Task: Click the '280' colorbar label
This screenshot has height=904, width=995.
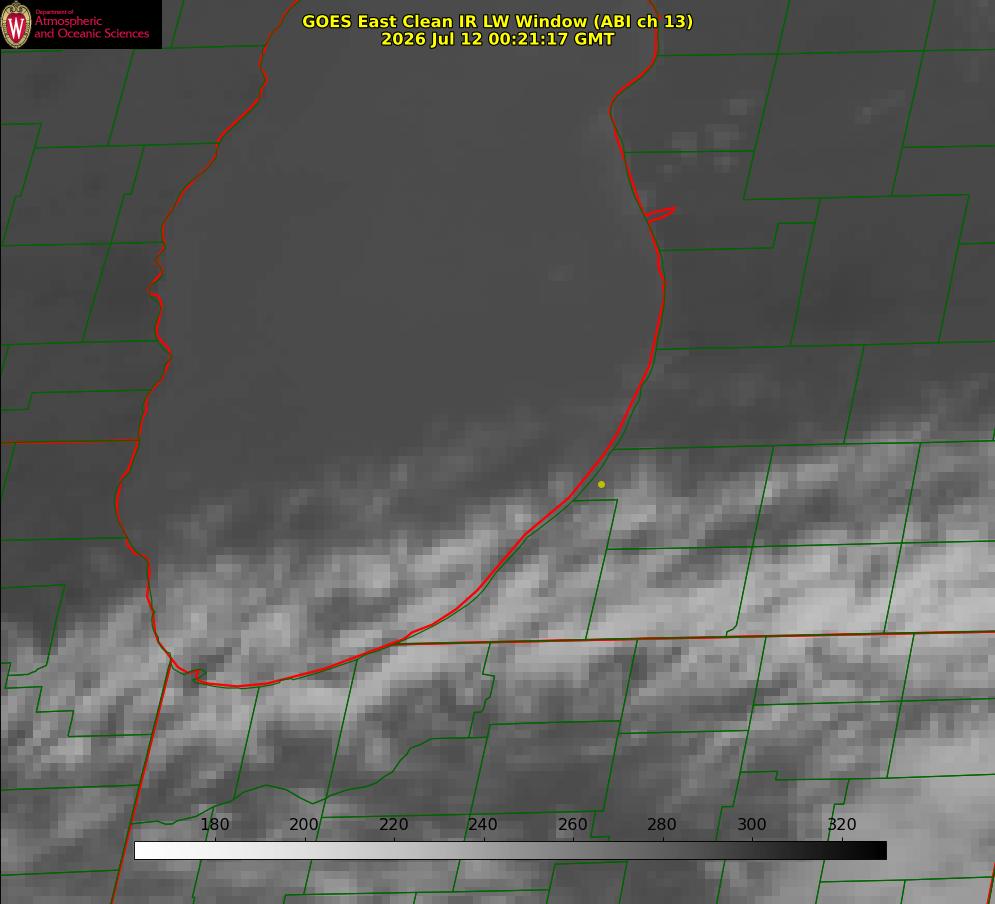Action: 662,824
